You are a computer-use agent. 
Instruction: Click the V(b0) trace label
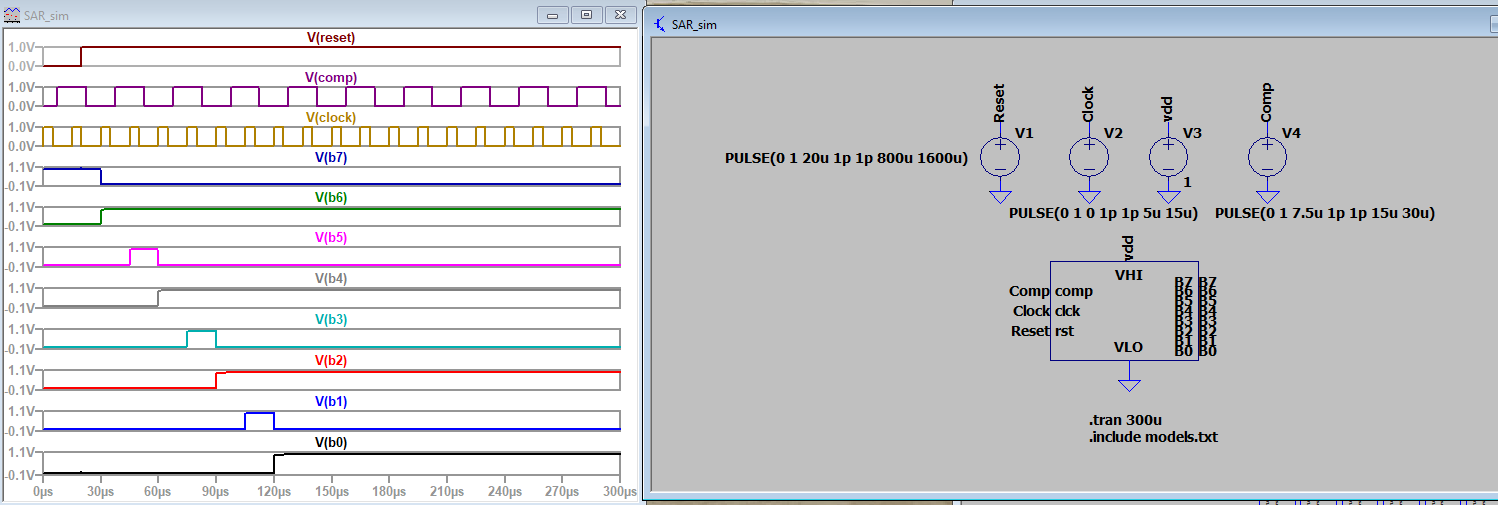(x=330, y=442)
